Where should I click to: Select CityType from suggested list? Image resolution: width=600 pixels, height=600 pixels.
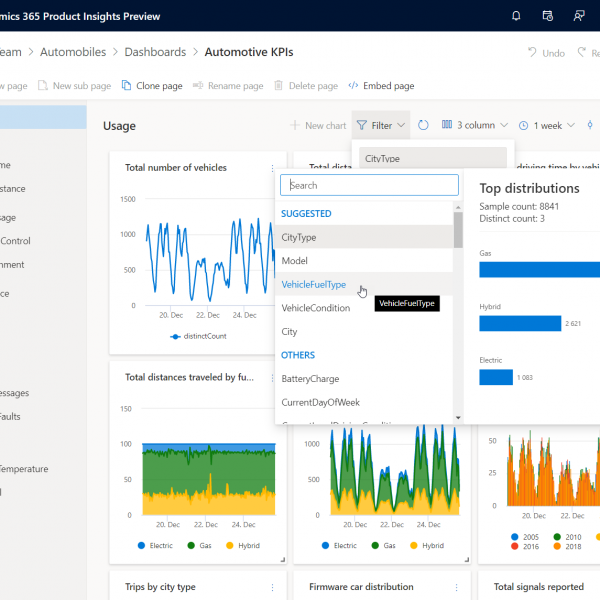(364, 237)
